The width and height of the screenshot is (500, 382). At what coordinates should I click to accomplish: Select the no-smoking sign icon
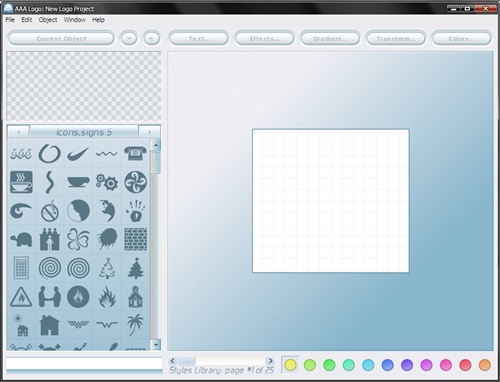[50, 211]
